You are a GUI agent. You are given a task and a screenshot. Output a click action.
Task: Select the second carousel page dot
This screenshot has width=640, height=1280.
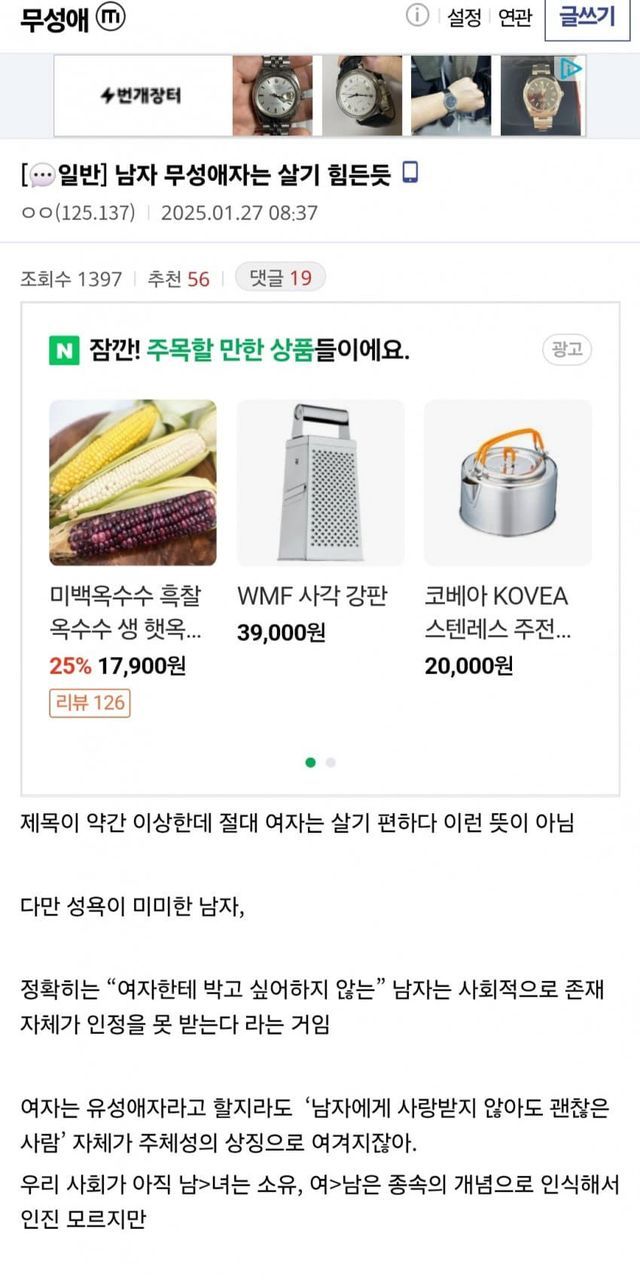[x=331, y=762]
